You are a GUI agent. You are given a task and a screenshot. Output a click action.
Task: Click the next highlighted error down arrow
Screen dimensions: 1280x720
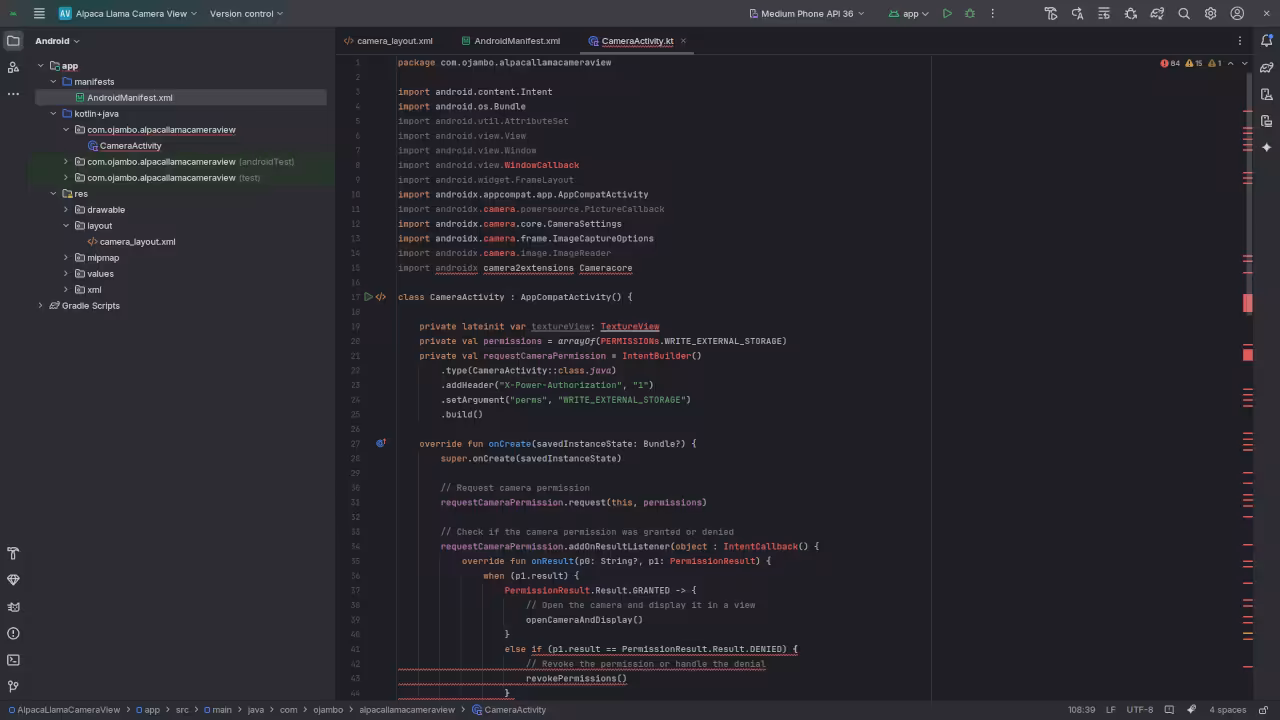[1243, 63]
